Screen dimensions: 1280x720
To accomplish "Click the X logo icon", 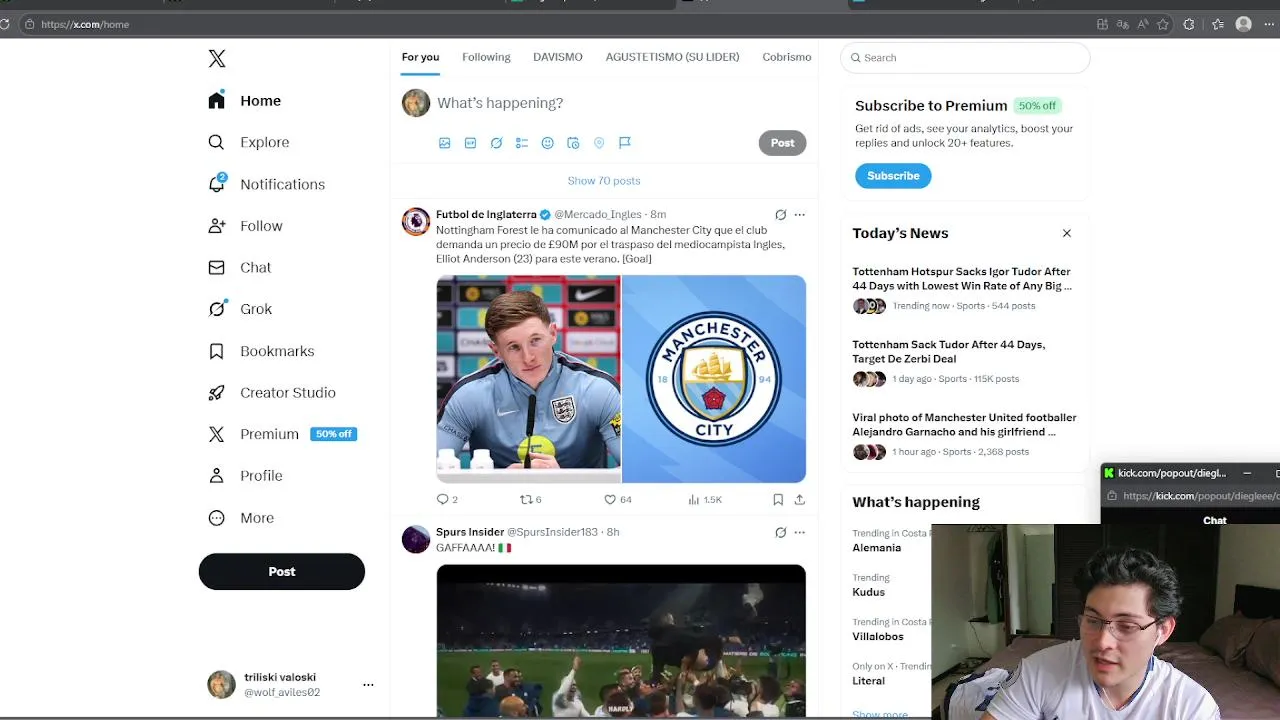I will pos(217,58).
